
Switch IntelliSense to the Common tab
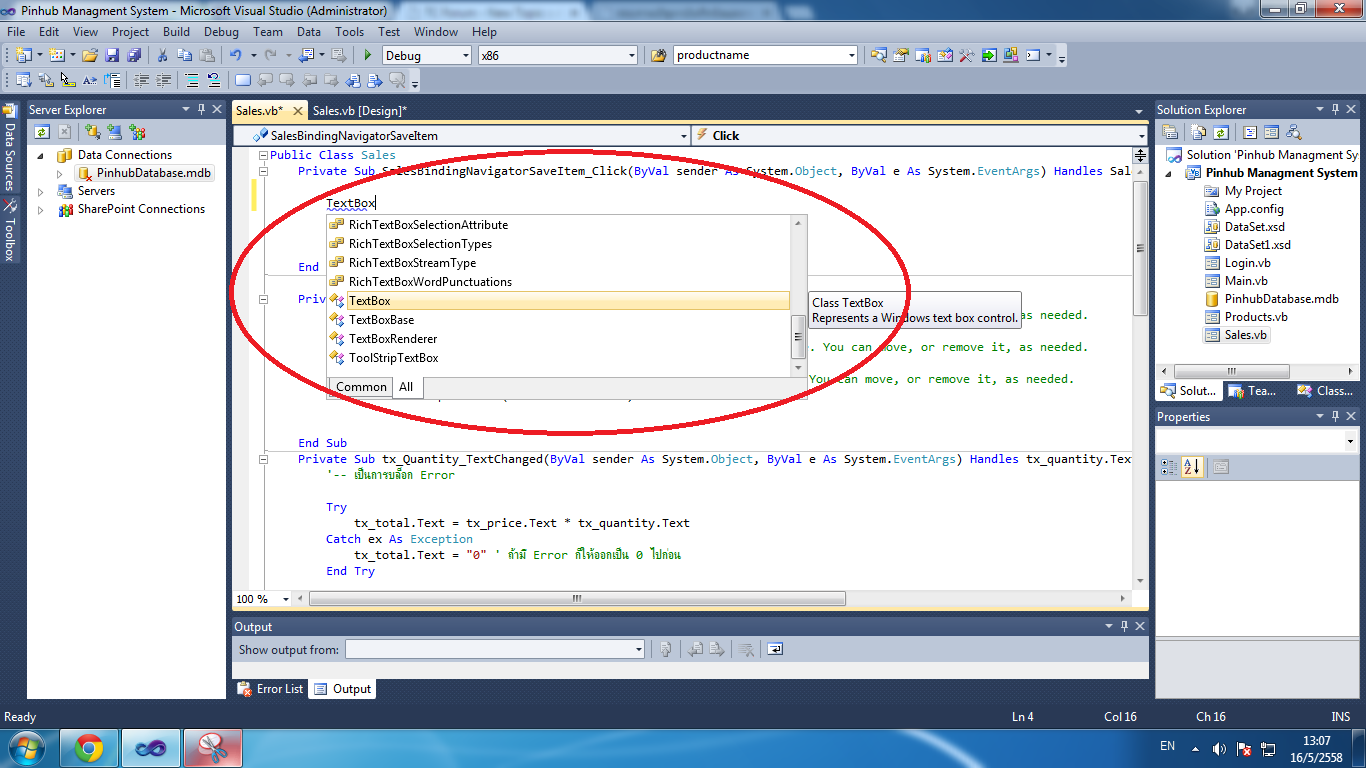361,387
